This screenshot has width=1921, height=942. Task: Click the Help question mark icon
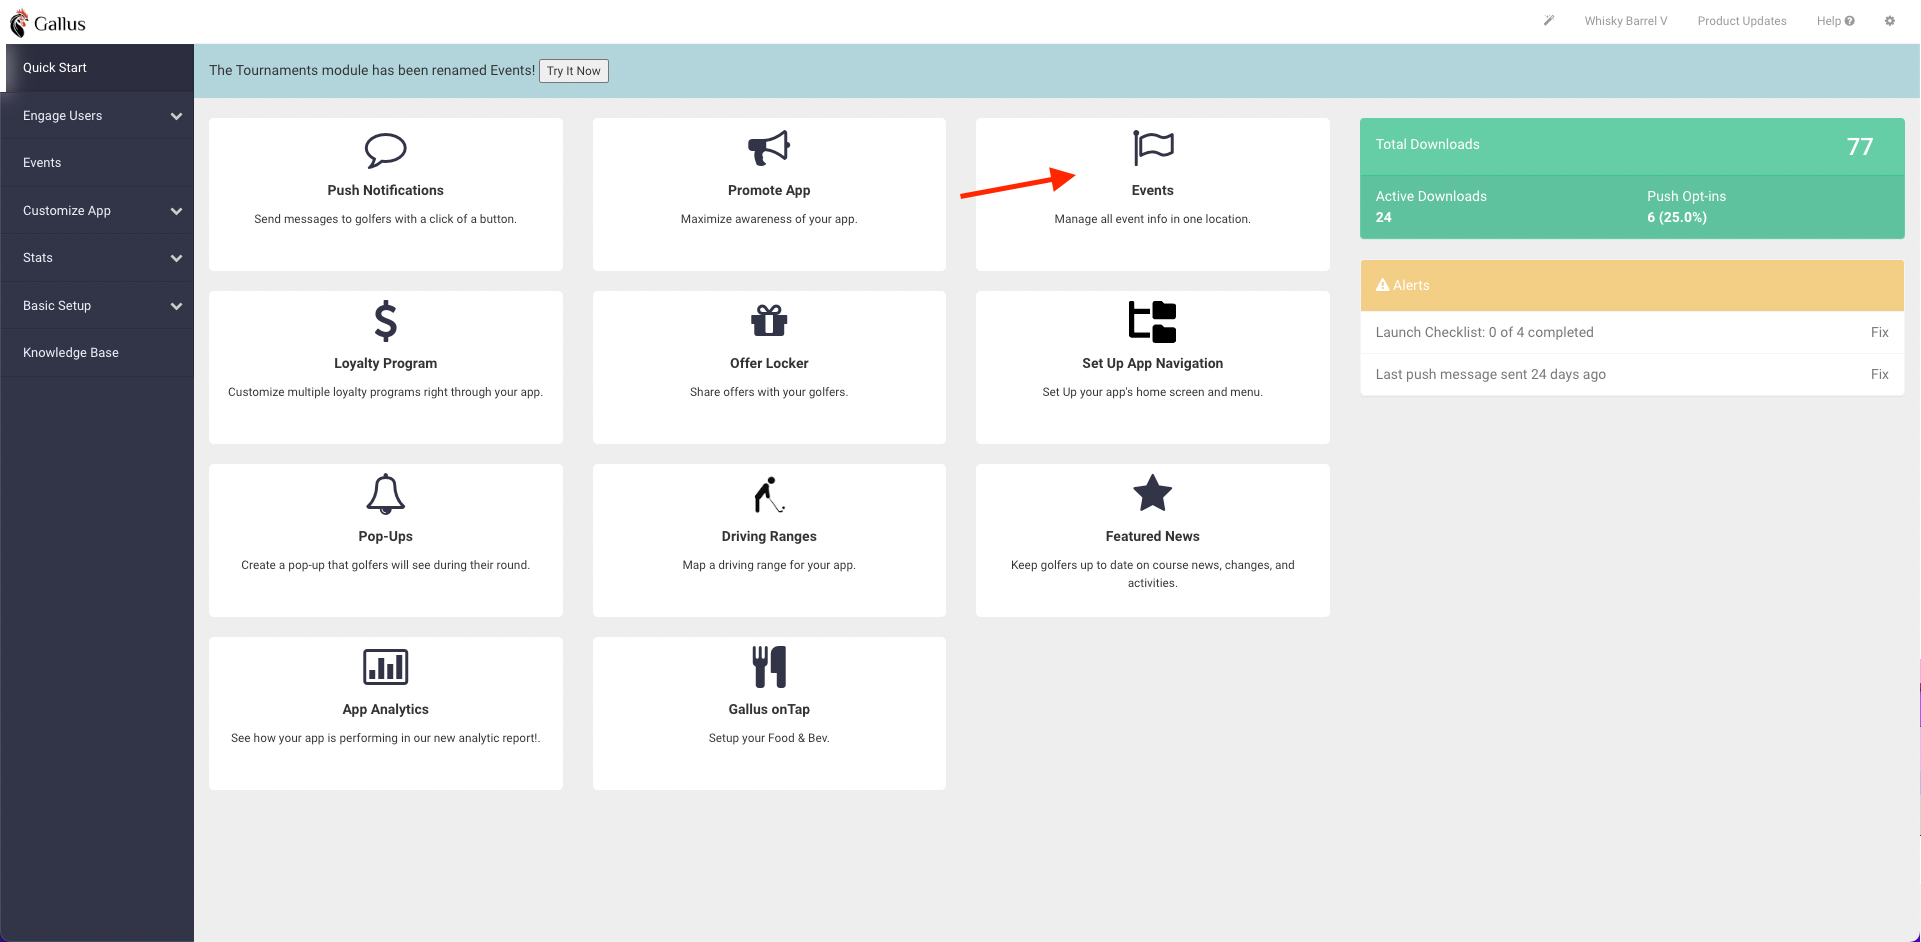[x=1850, y=21]
